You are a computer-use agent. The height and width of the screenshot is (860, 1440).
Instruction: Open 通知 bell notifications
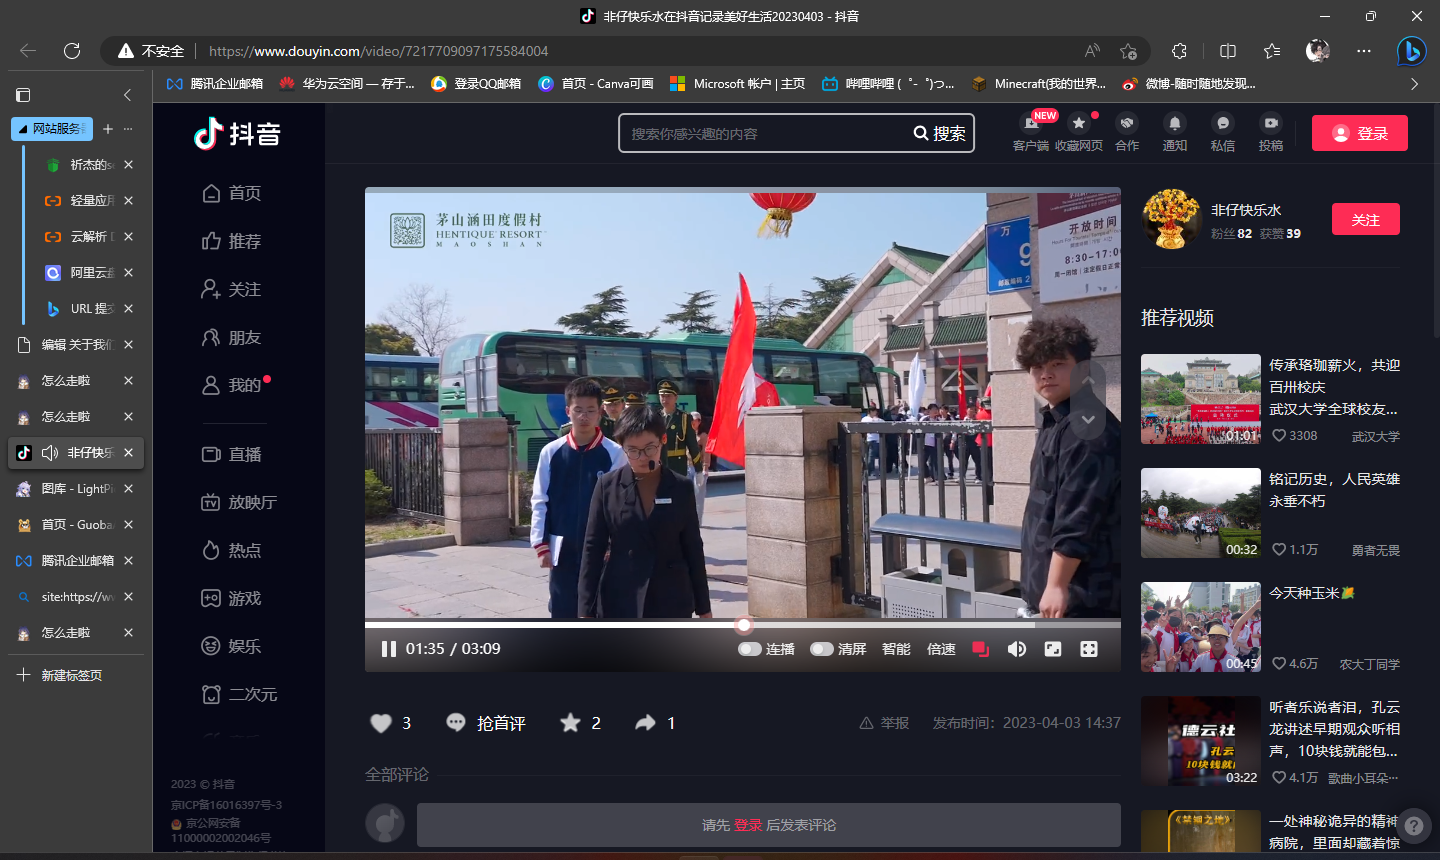click(1175, 123)
